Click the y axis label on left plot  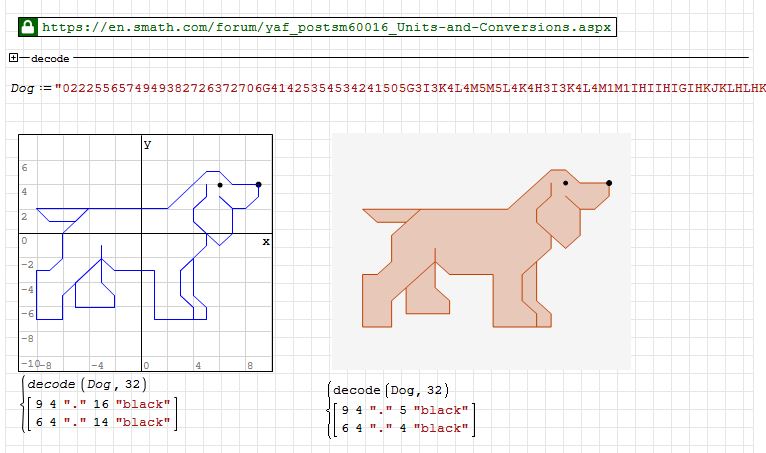point(147,145)
